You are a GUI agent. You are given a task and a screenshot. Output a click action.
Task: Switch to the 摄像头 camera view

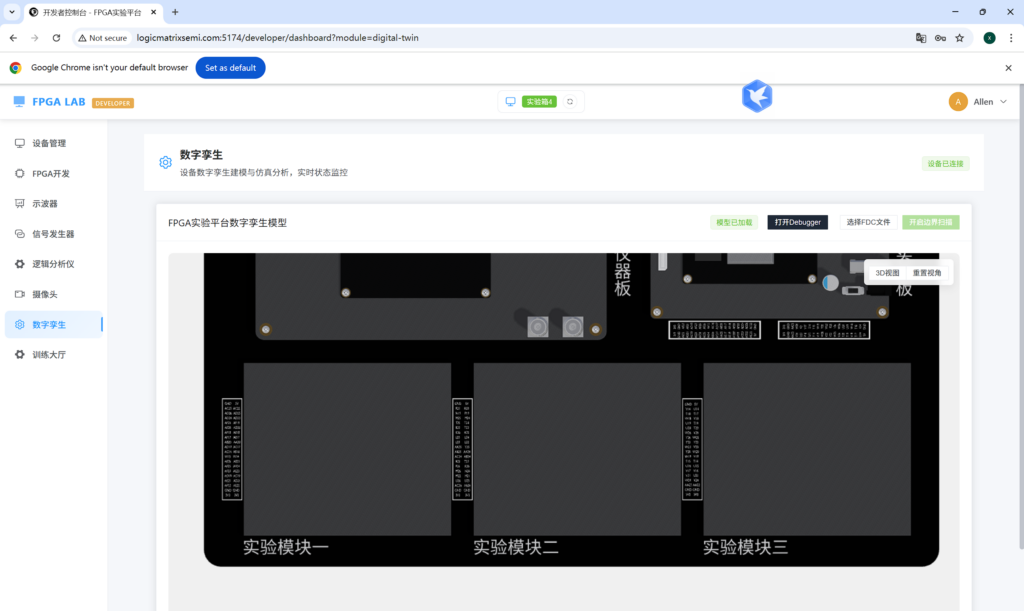[x=45, y=294]
